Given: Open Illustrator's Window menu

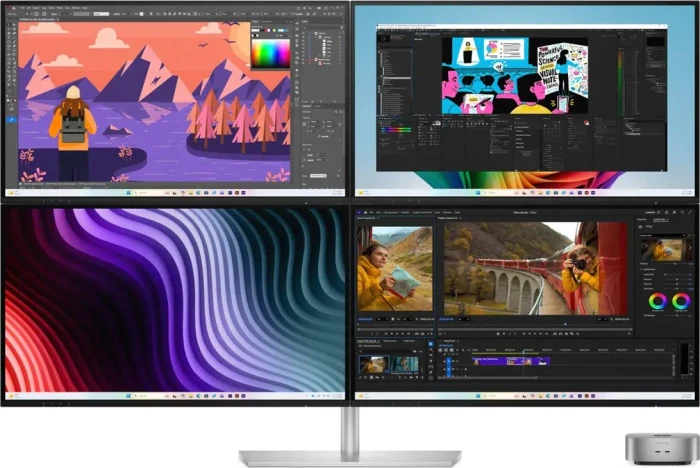Looking at the screenshot, I should click(75, 8).
